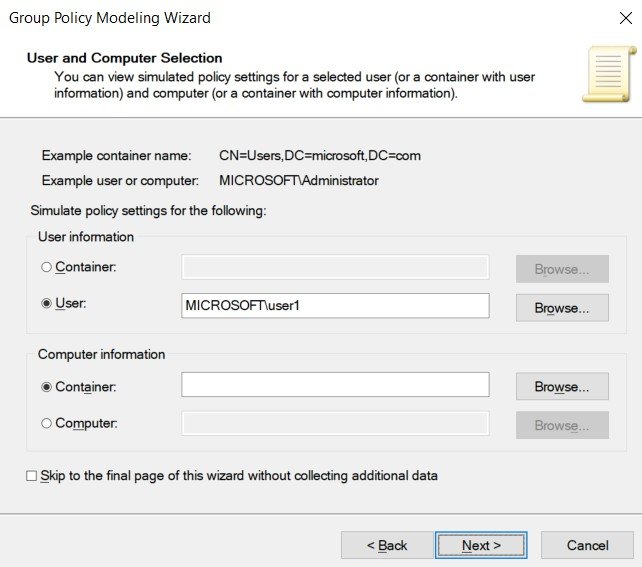This screenshot has height=567, width=642.
Task: Click the Group Policy Modeling Wizard title
Action: [x=110, y=18]
